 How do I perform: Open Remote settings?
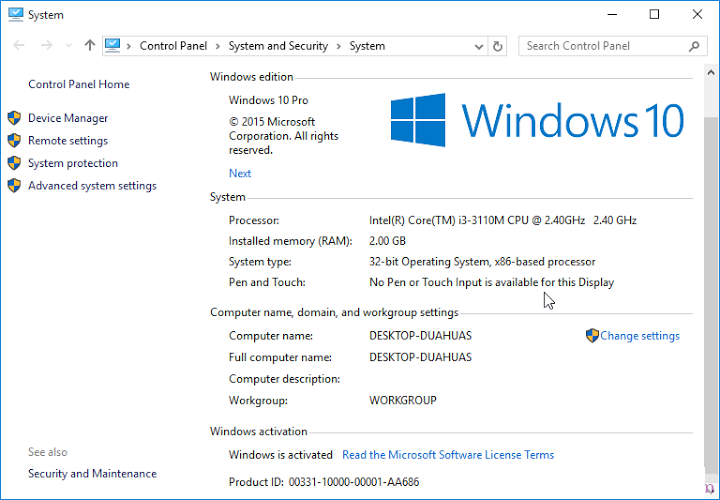coord(68,140)
